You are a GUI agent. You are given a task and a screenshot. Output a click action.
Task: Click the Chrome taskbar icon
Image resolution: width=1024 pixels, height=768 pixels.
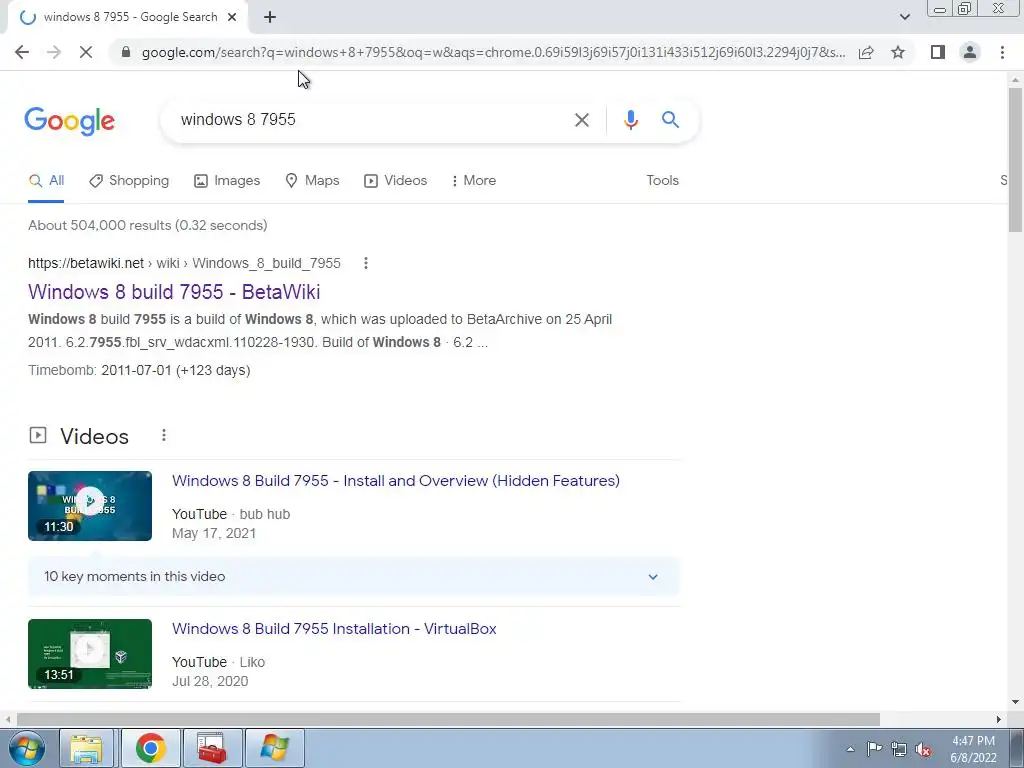[x=150, y=748]
